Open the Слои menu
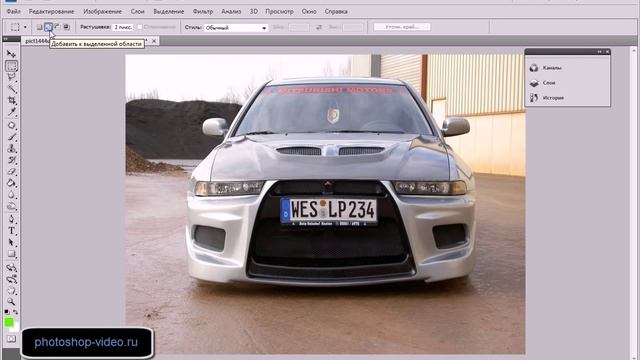This screenshot has height=360, width=640. pyautogui.click(x=138, y=11)
